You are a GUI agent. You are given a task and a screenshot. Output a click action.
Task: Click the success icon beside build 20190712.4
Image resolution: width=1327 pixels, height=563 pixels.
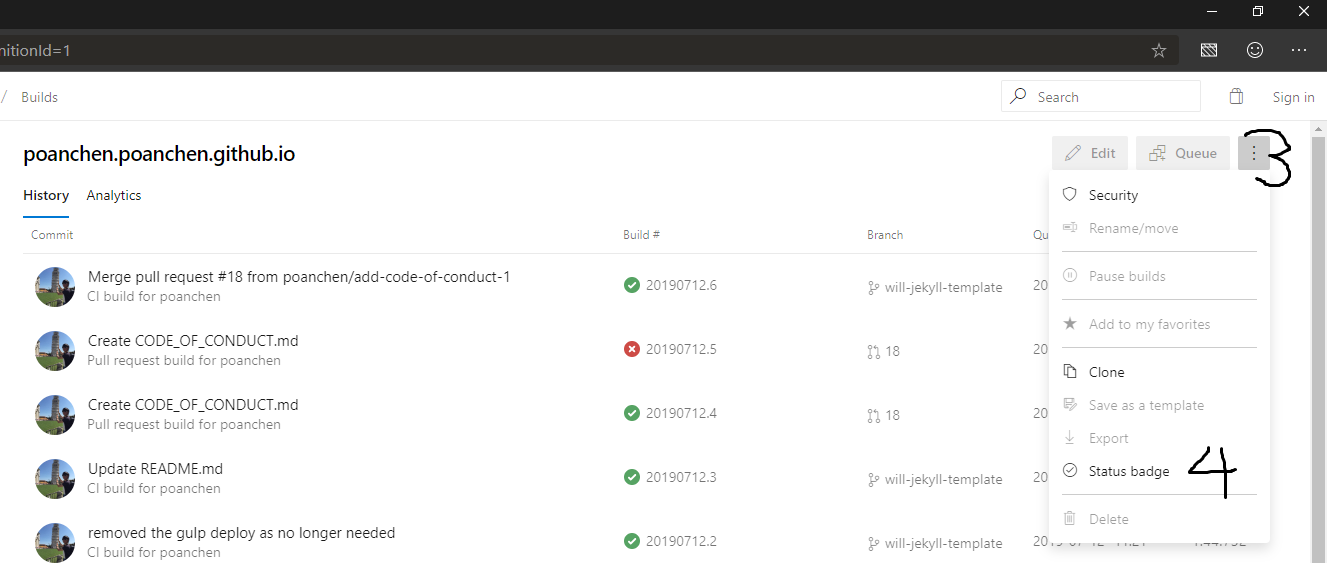point(632,413)
